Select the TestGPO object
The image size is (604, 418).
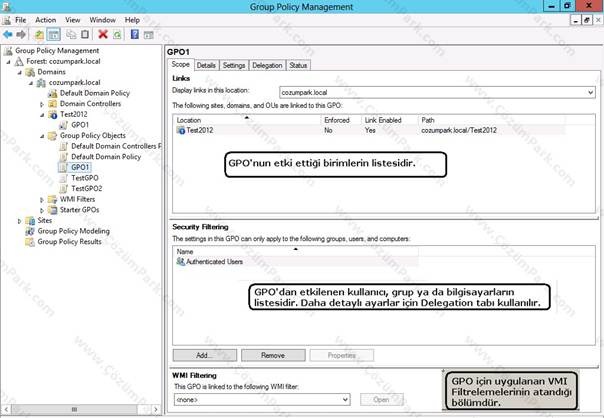pos(85,178)
